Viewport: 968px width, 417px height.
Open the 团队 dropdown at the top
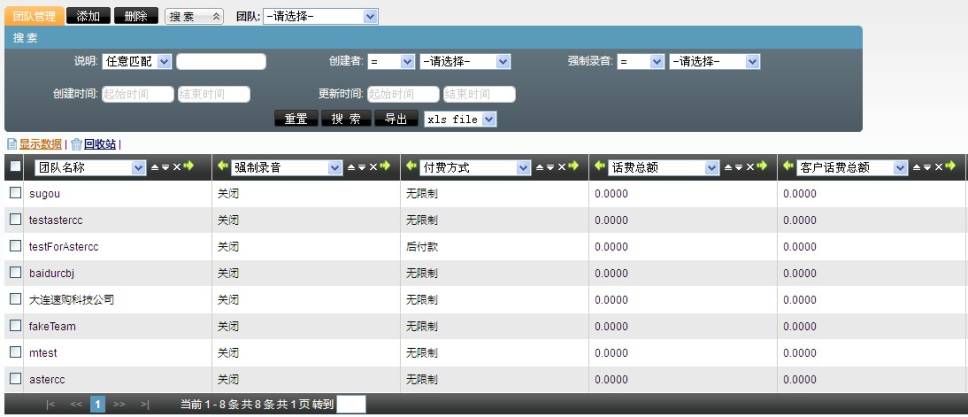pos(320,17)
